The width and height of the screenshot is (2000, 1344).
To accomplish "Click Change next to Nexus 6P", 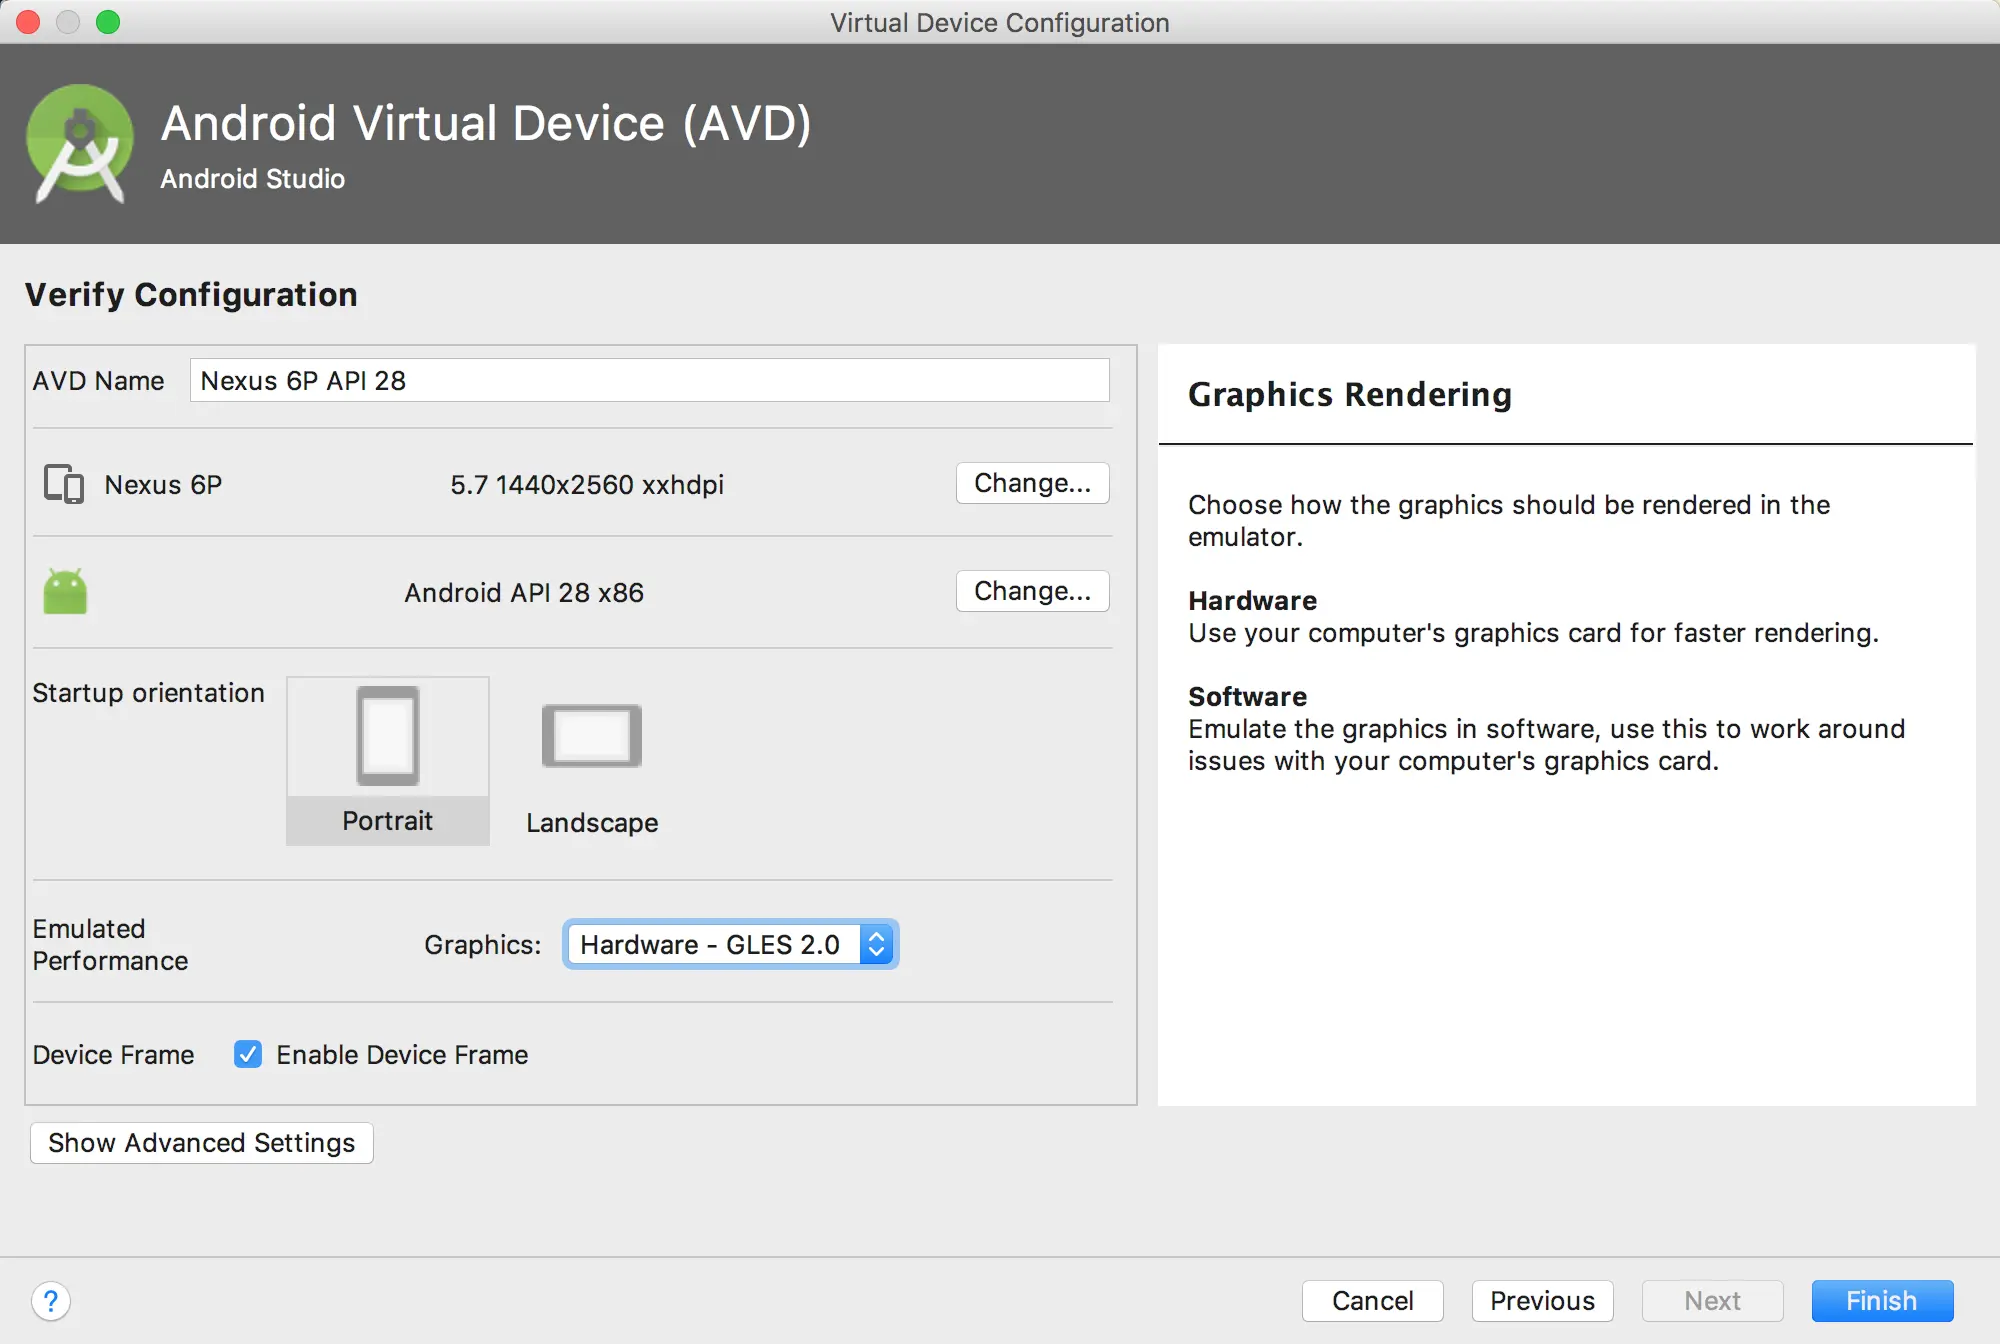I will pos(1032,483).
